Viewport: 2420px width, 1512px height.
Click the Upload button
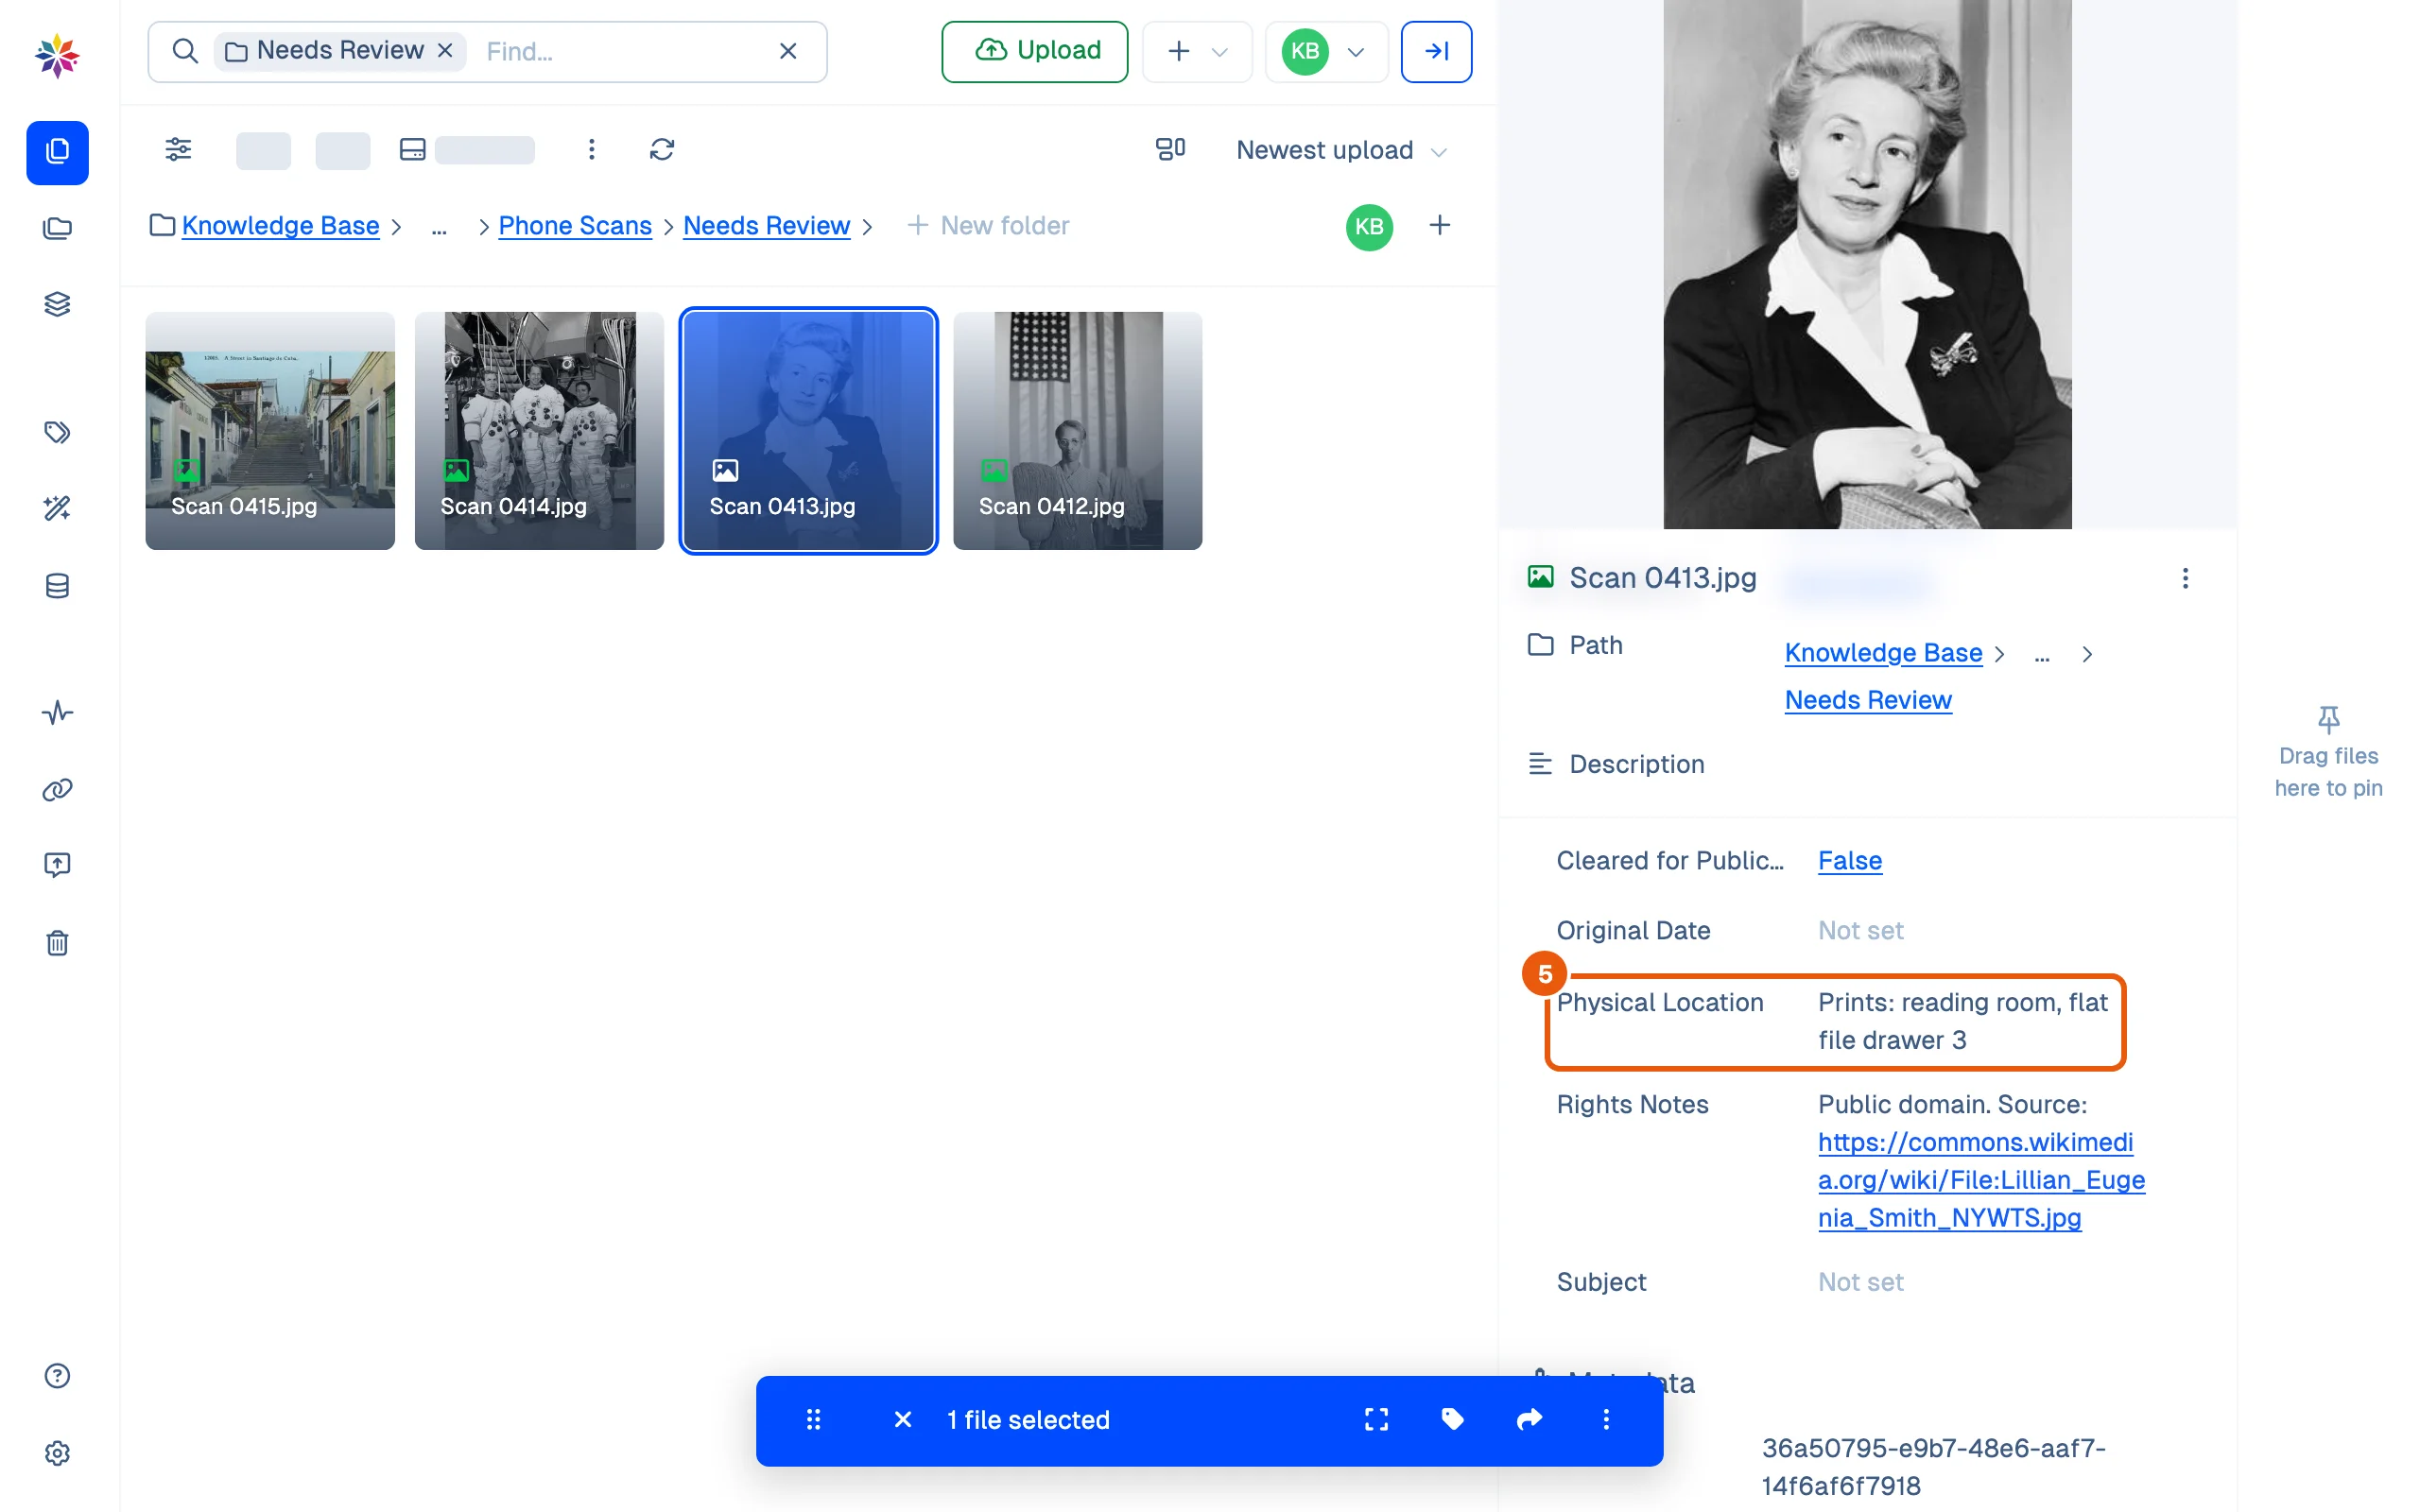(1035, 51)
